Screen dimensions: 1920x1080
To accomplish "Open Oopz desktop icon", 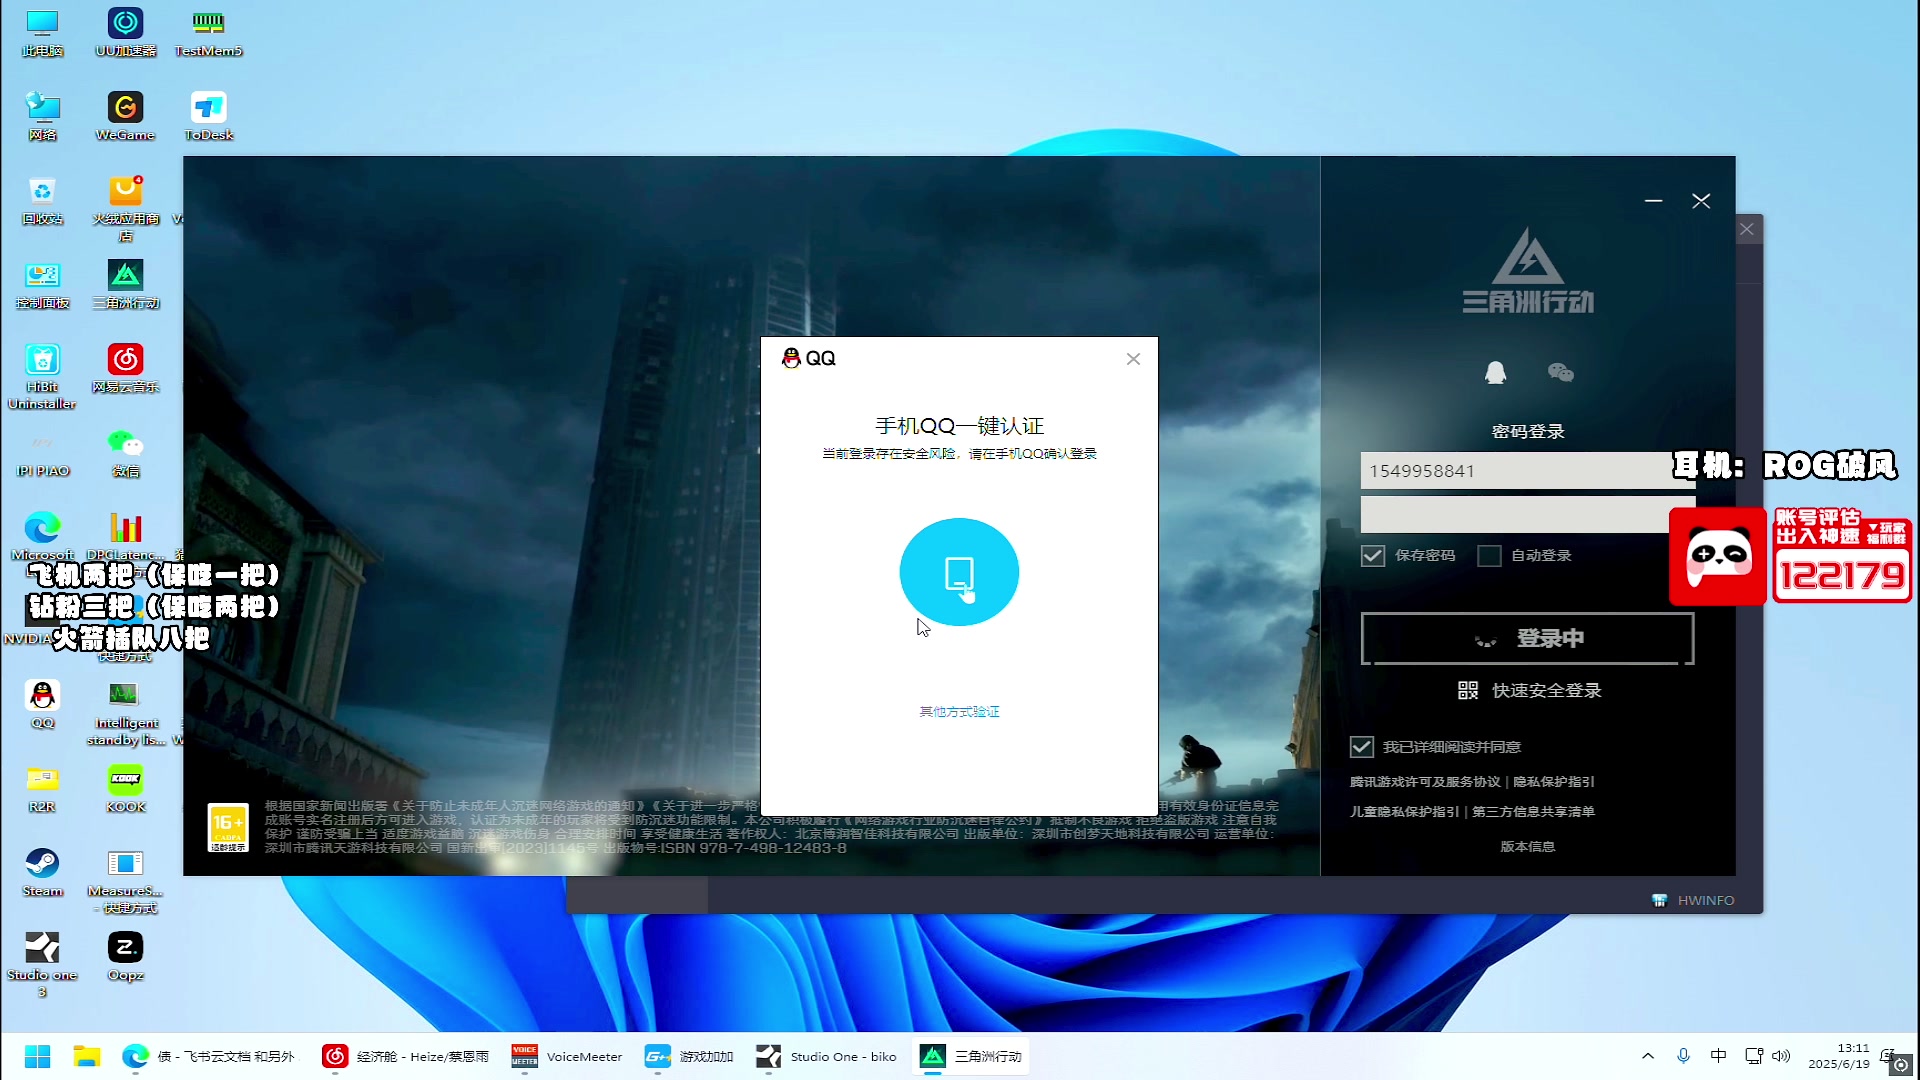I will [x=125, y=957].
